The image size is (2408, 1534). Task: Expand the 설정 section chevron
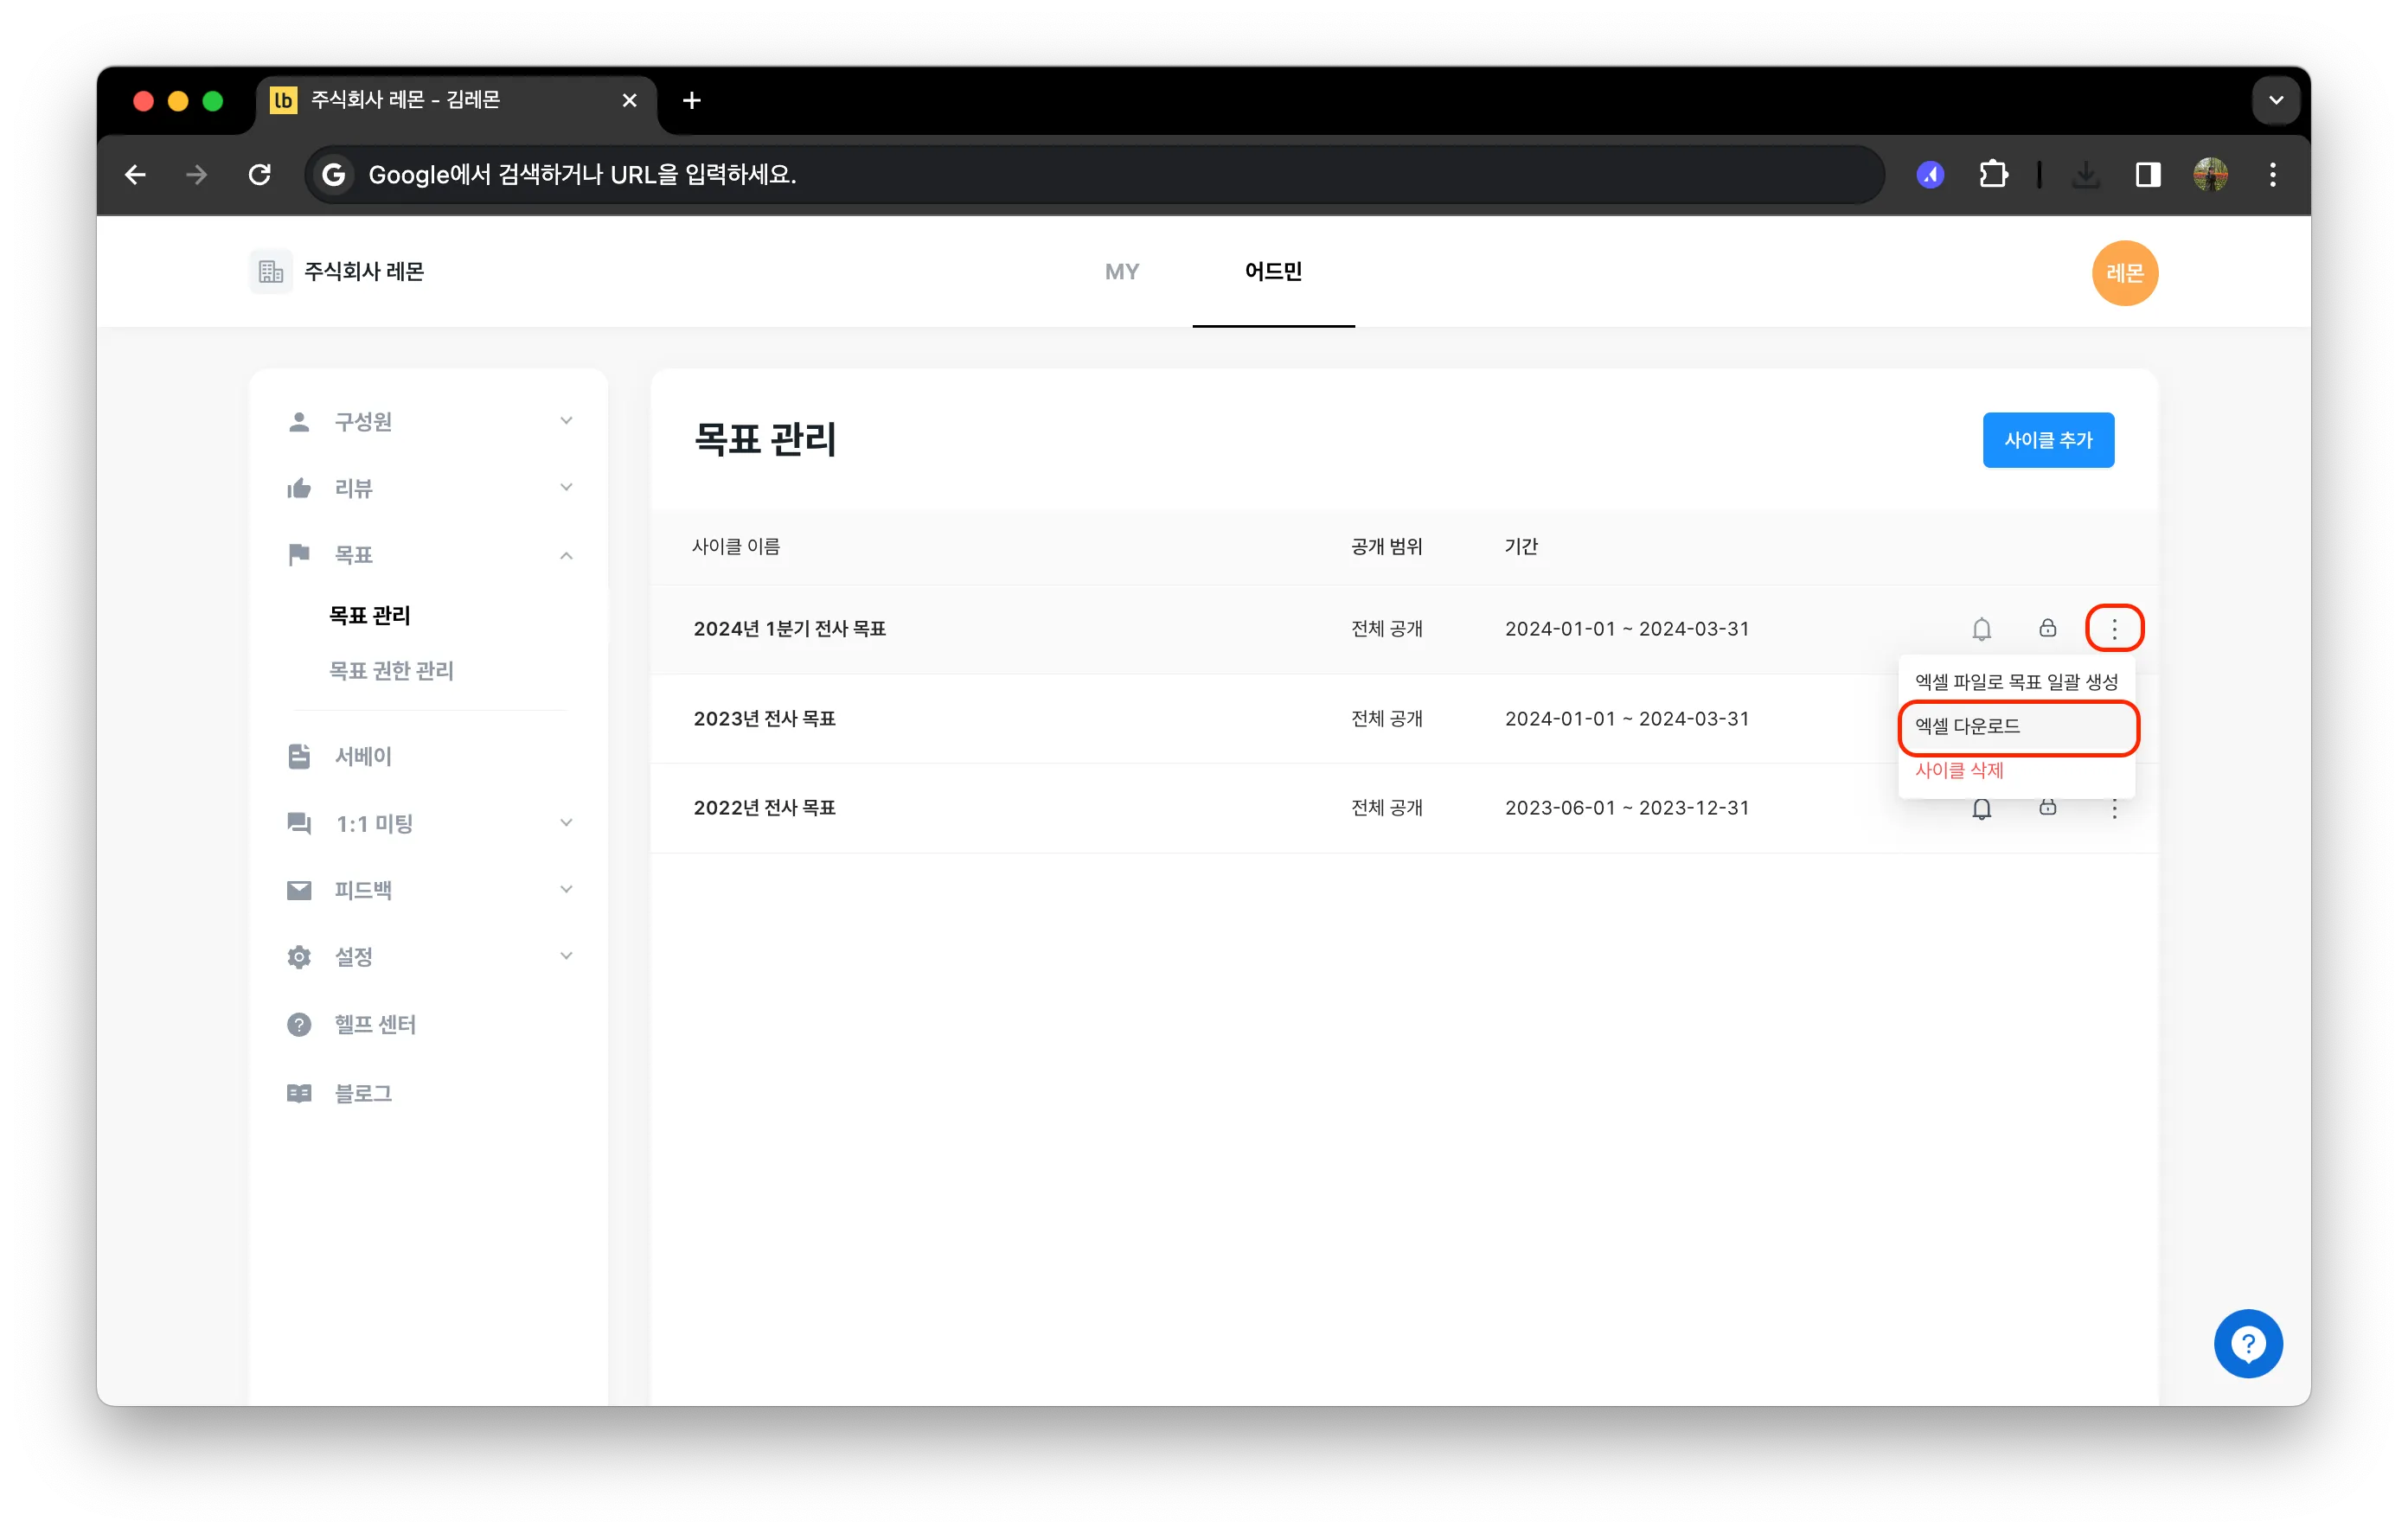tap(566, 956)
